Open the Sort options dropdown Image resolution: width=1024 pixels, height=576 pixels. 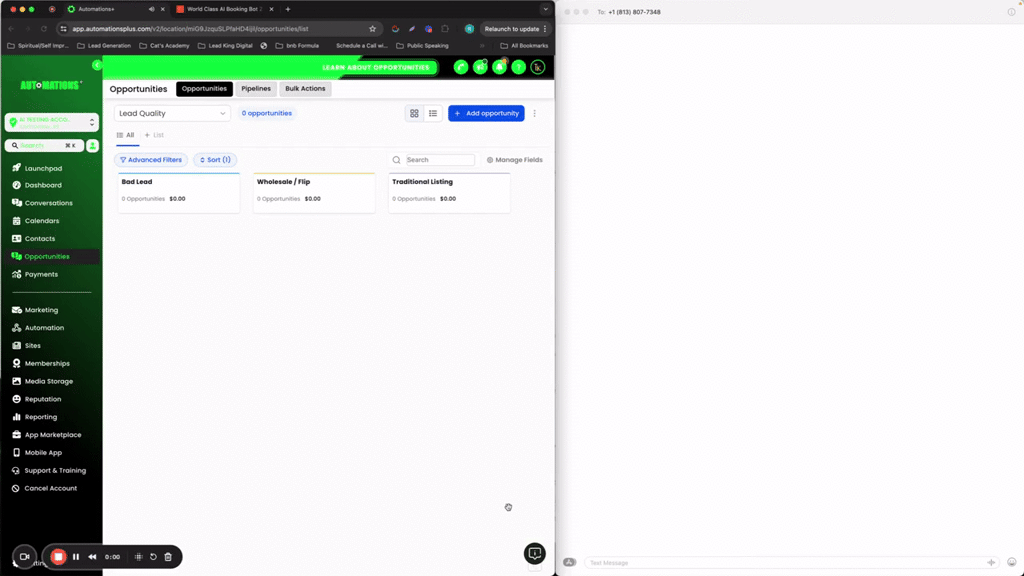click(215, 159)
